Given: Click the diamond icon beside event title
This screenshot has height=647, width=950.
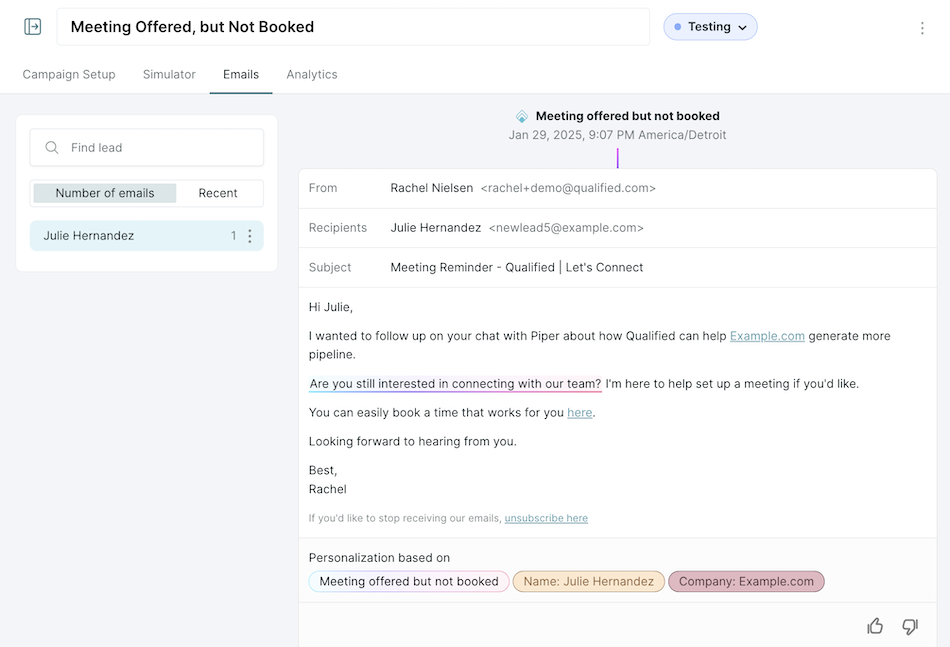Looking at the screenshot, I should coord(522,116).
